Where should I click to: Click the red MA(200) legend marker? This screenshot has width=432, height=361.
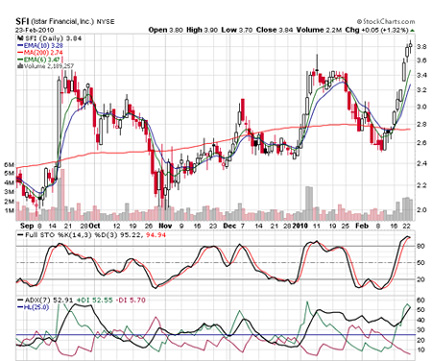(x=20, y=52)
